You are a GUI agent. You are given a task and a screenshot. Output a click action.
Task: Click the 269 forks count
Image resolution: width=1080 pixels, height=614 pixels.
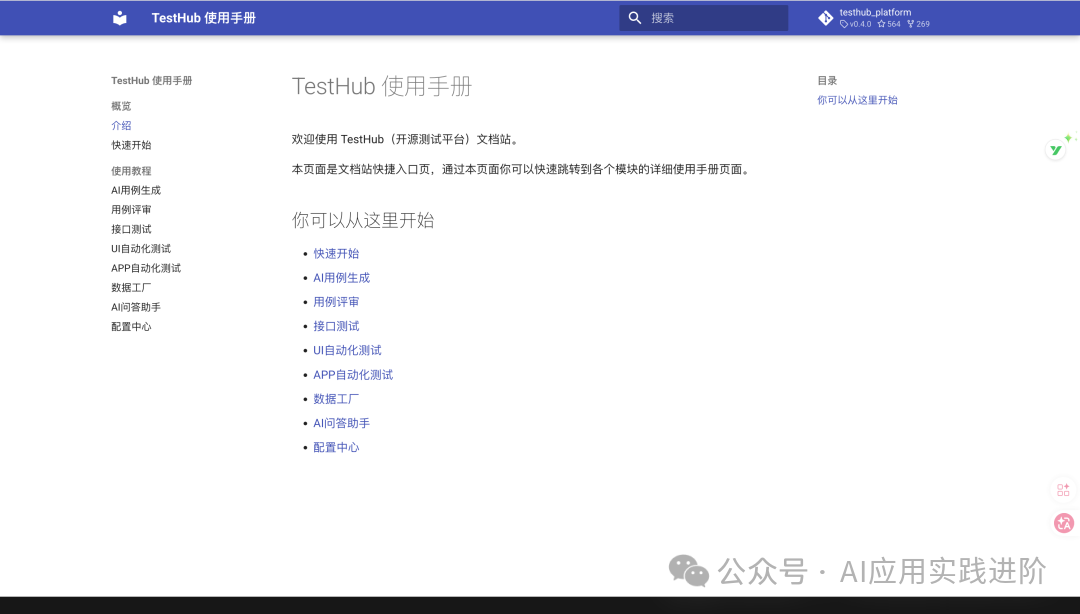point(918,24)
